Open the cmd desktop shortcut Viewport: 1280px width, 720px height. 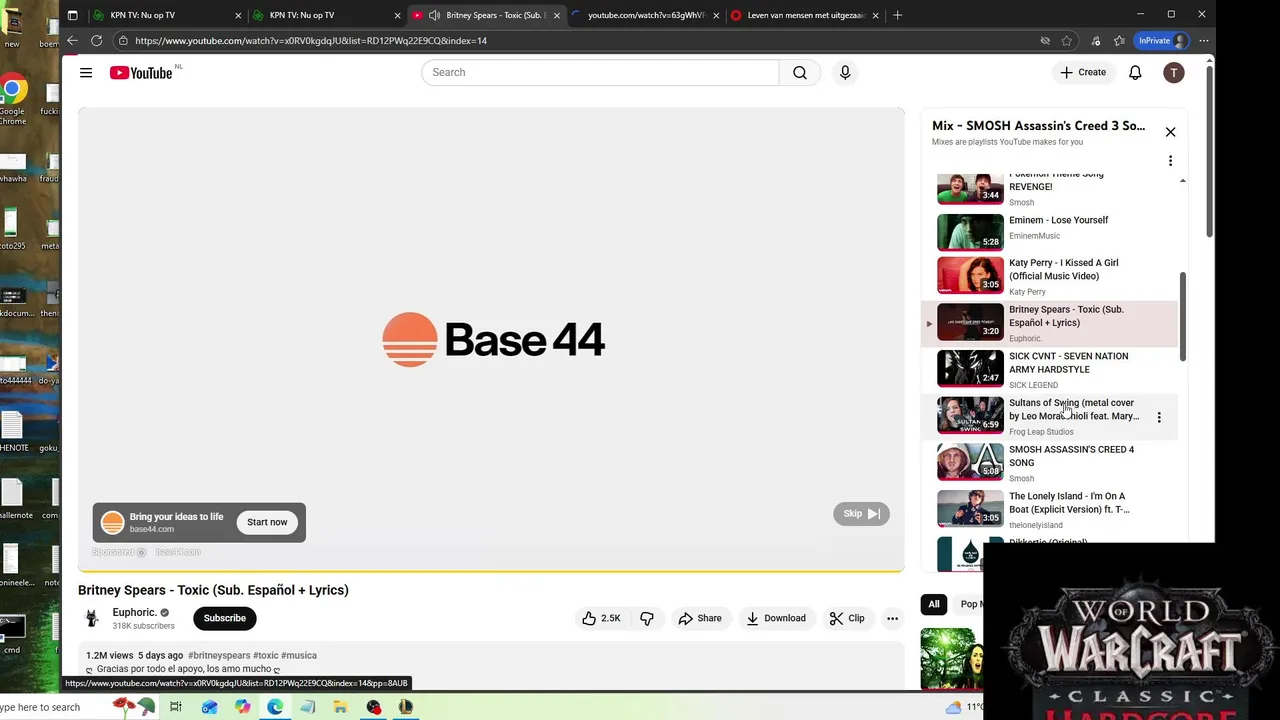(12, 634)
